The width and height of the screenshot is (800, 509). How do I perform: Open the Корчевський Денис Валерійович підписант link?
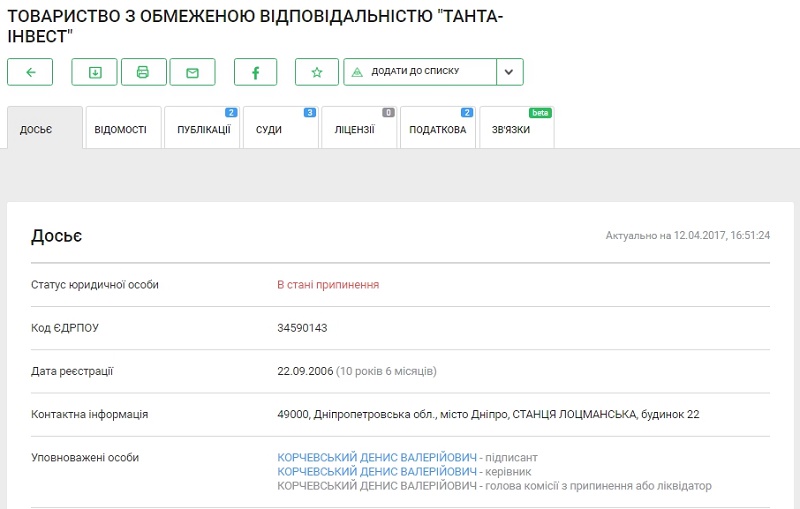coord(377,458)
